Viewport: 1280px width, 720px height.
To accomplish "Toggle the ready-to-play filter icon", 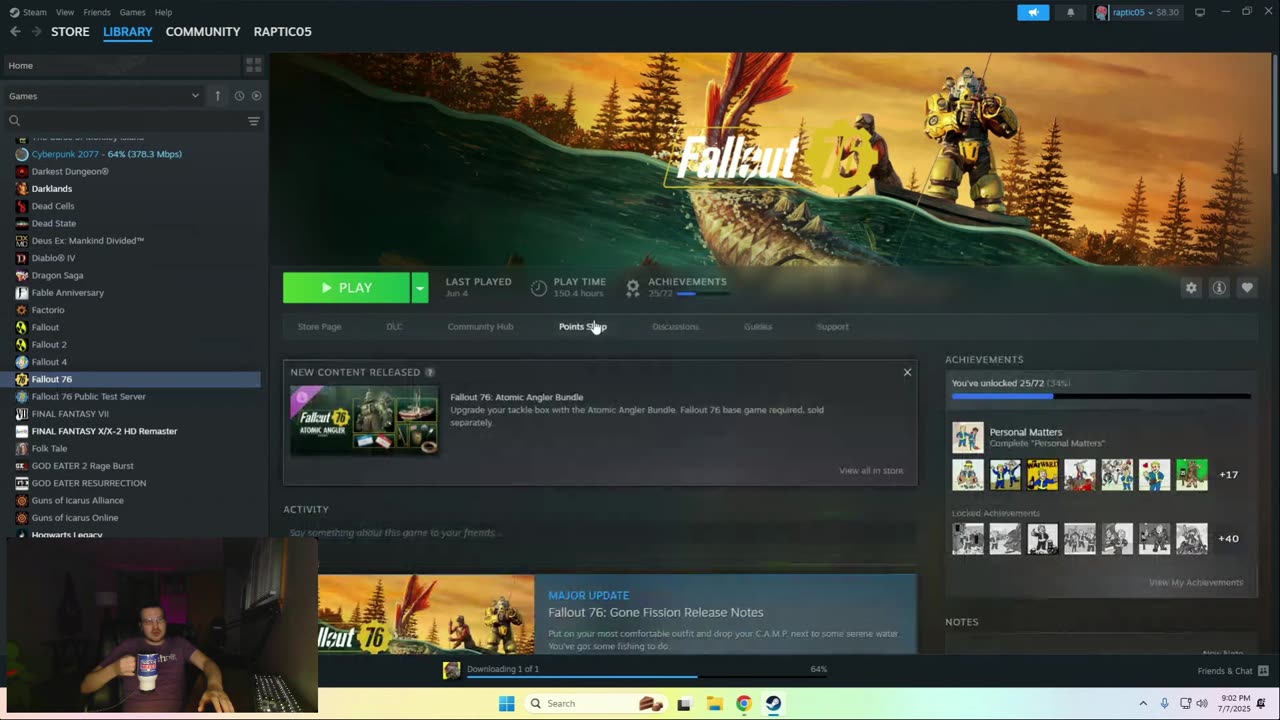I will tap(256, 96).
